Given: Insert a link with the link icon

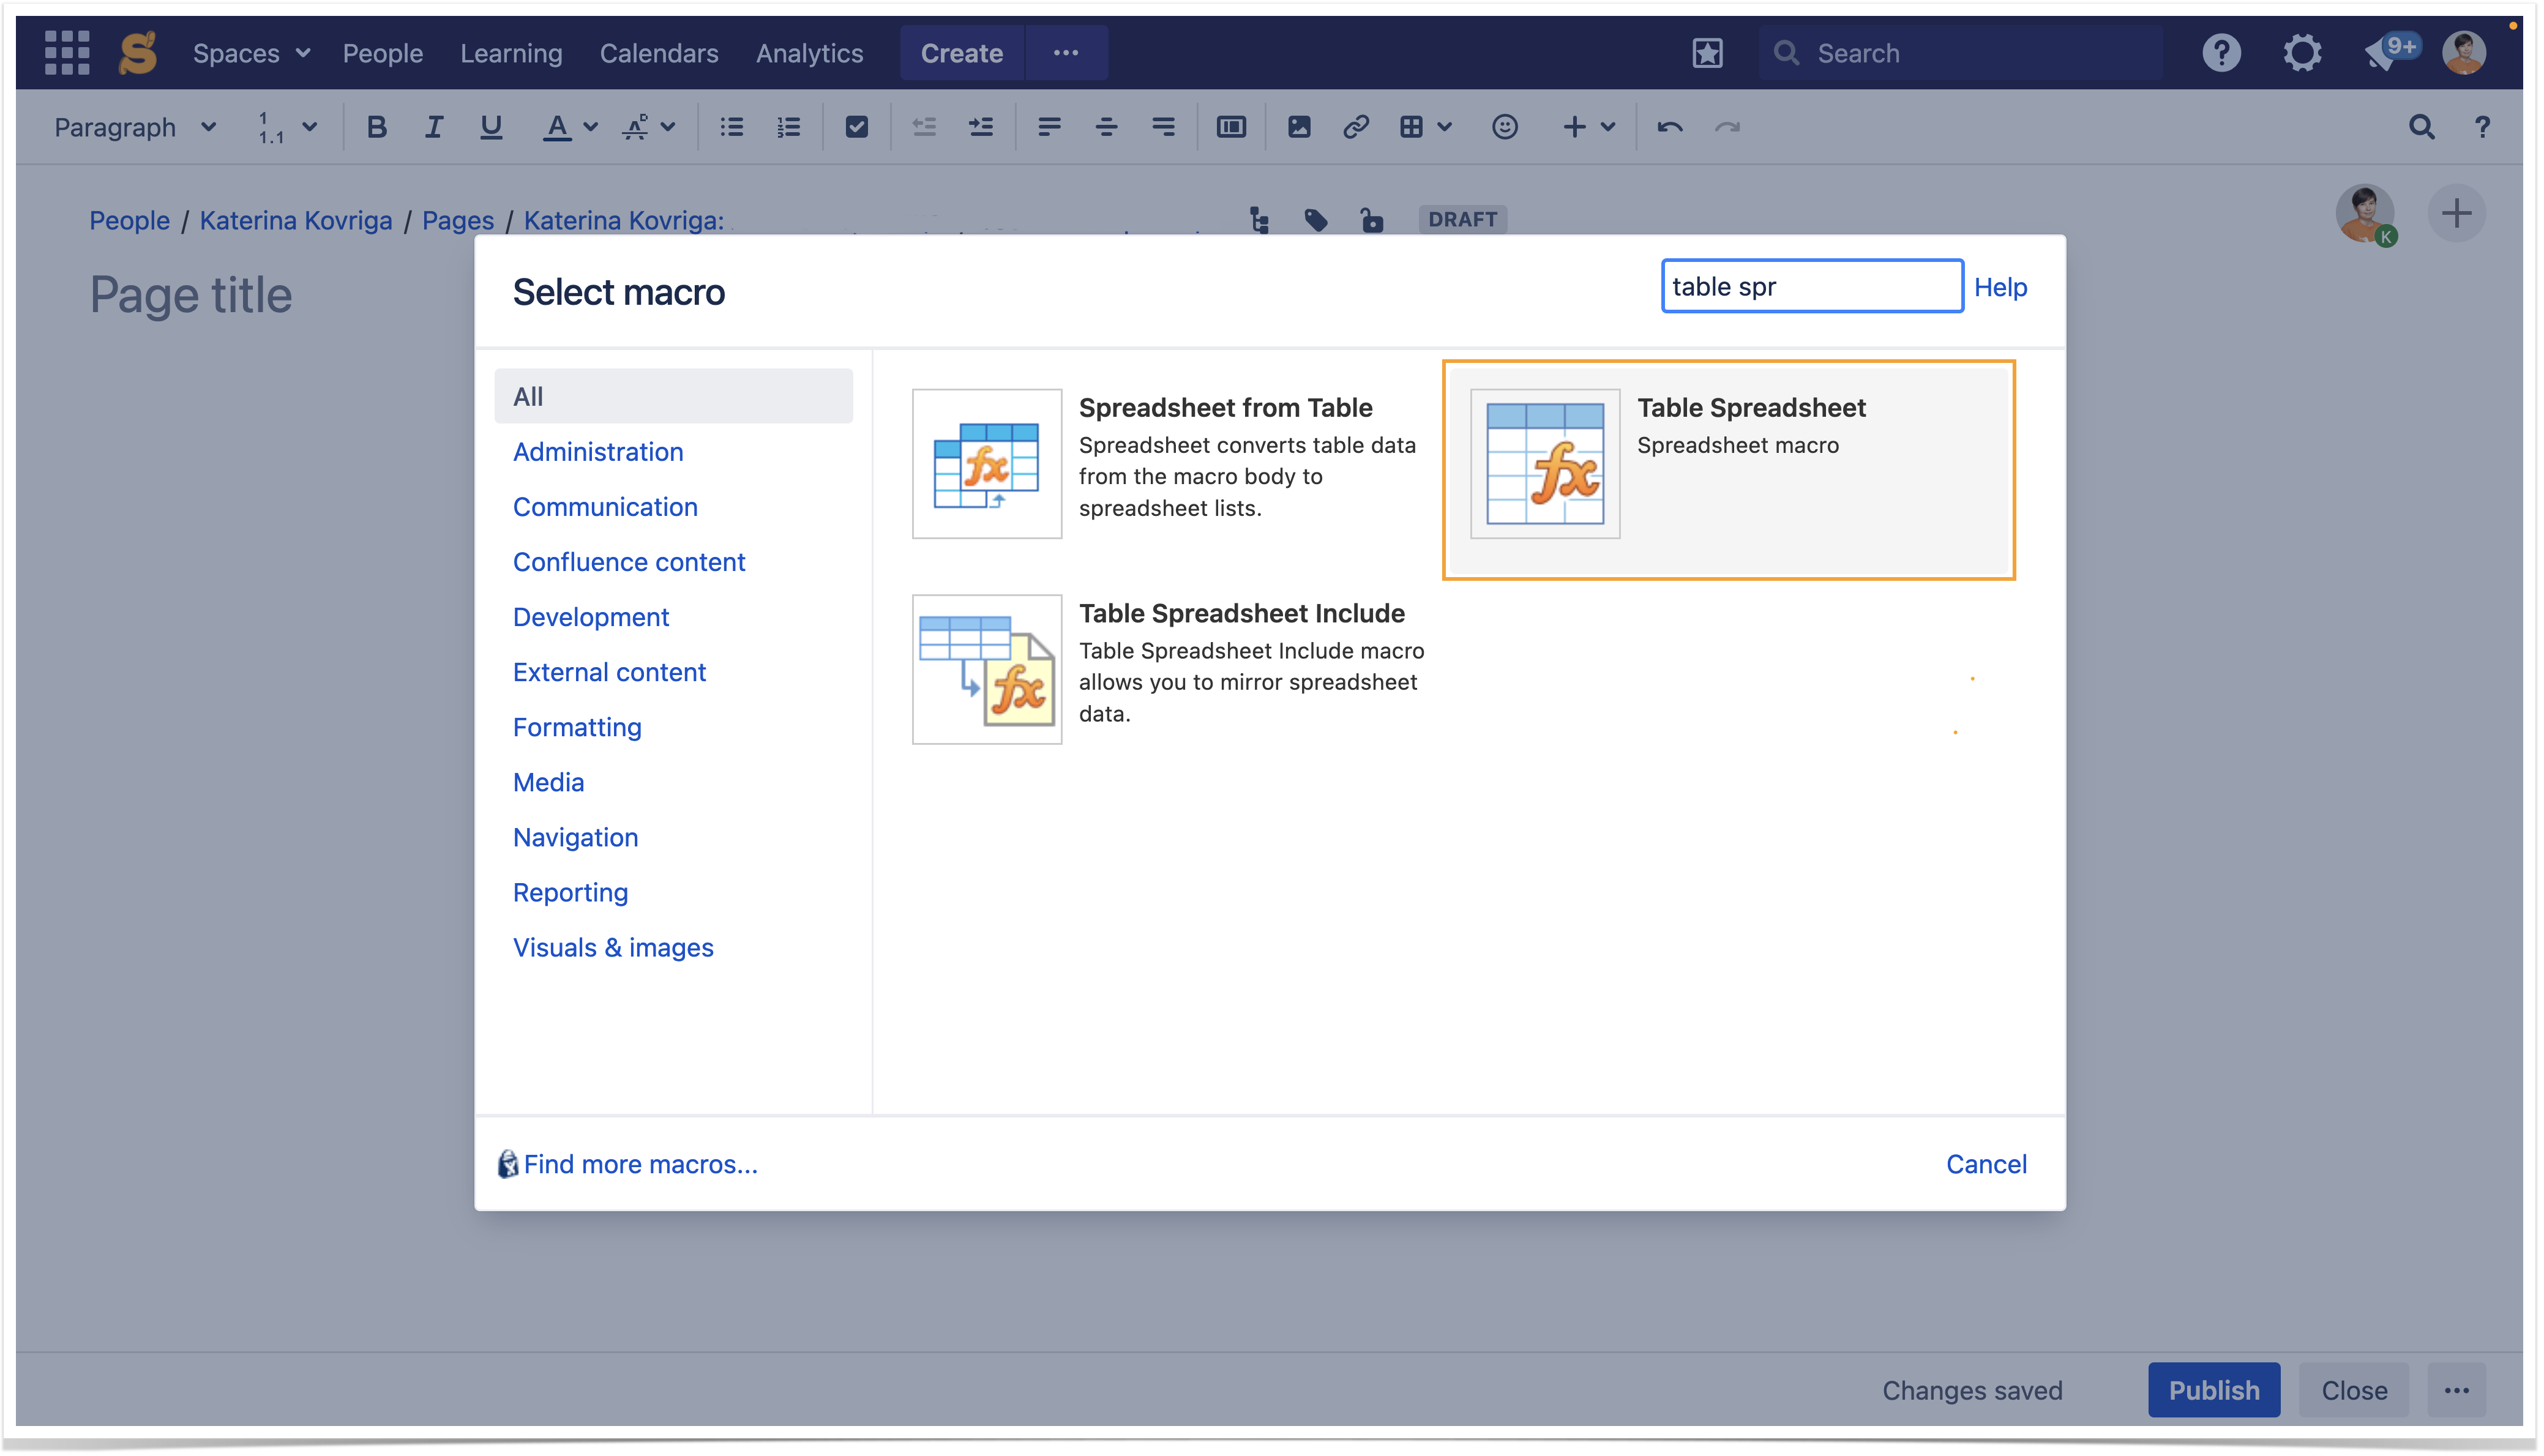Looking at the screenshot, I should coord(1355,127).
